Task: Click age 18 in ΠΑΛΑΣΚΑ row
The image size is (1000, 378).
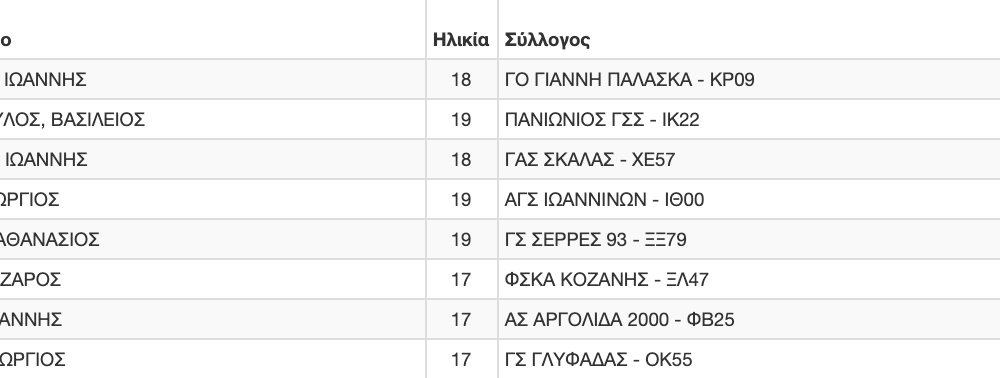Action: pyautogui.click(x=461, y=80)
